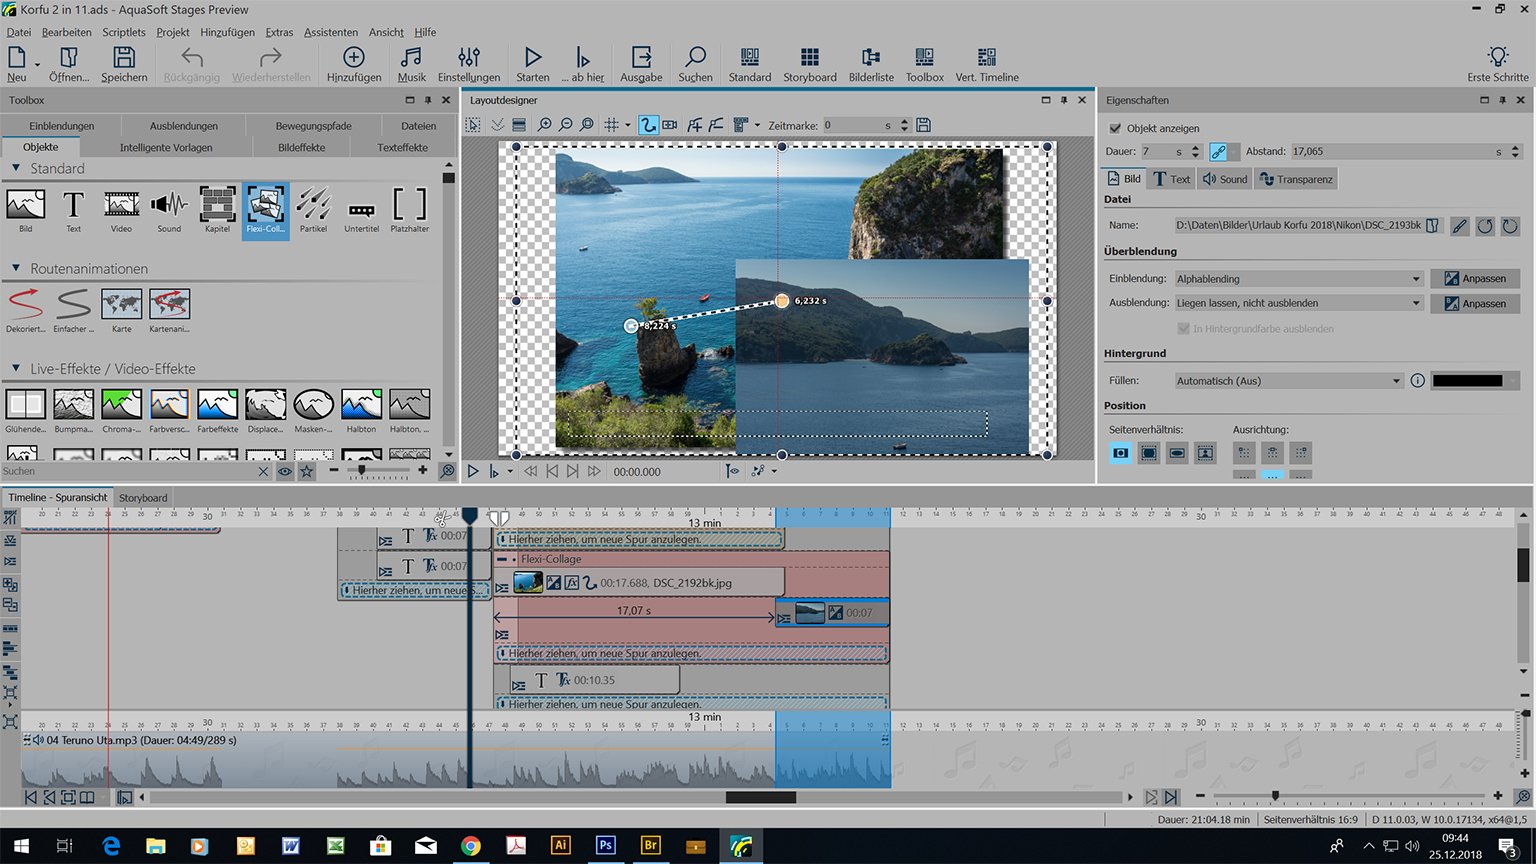Select the Chroma-Key live effect
Viewport: 1536px width, 864px height.
[x=121, y=406]
